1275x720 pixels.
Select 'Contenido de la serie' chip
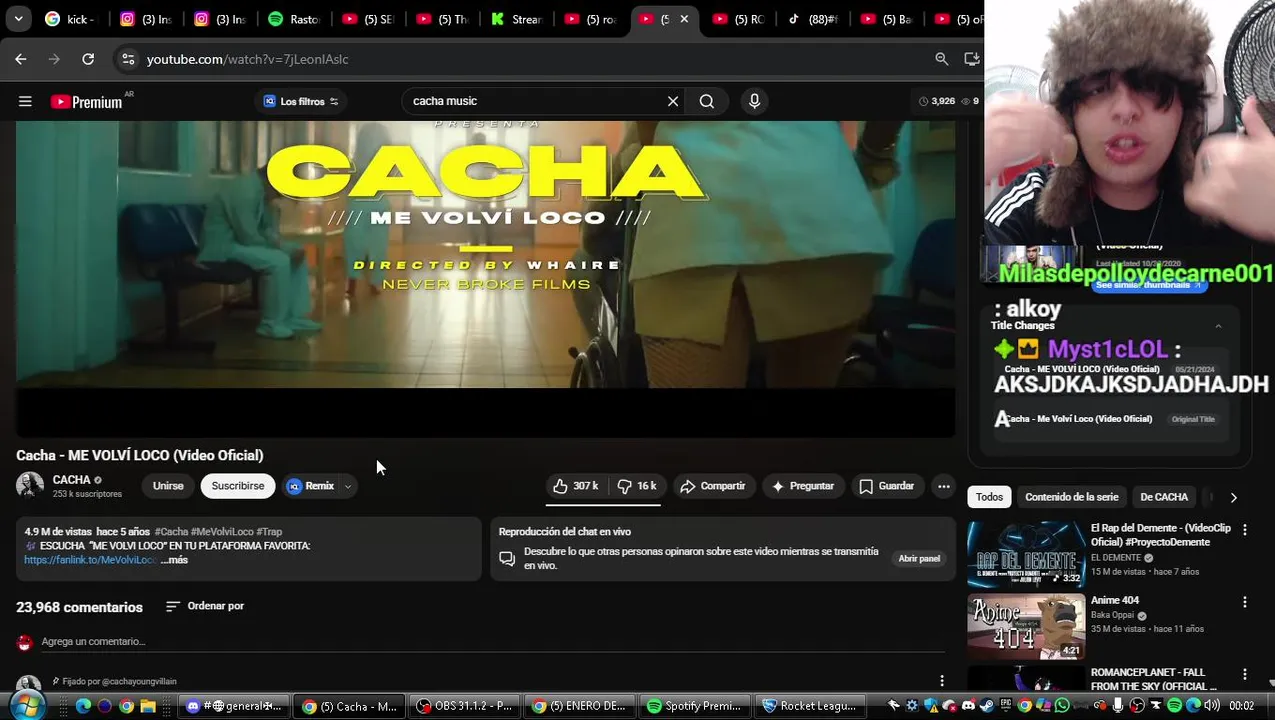tap(1072, 497)
